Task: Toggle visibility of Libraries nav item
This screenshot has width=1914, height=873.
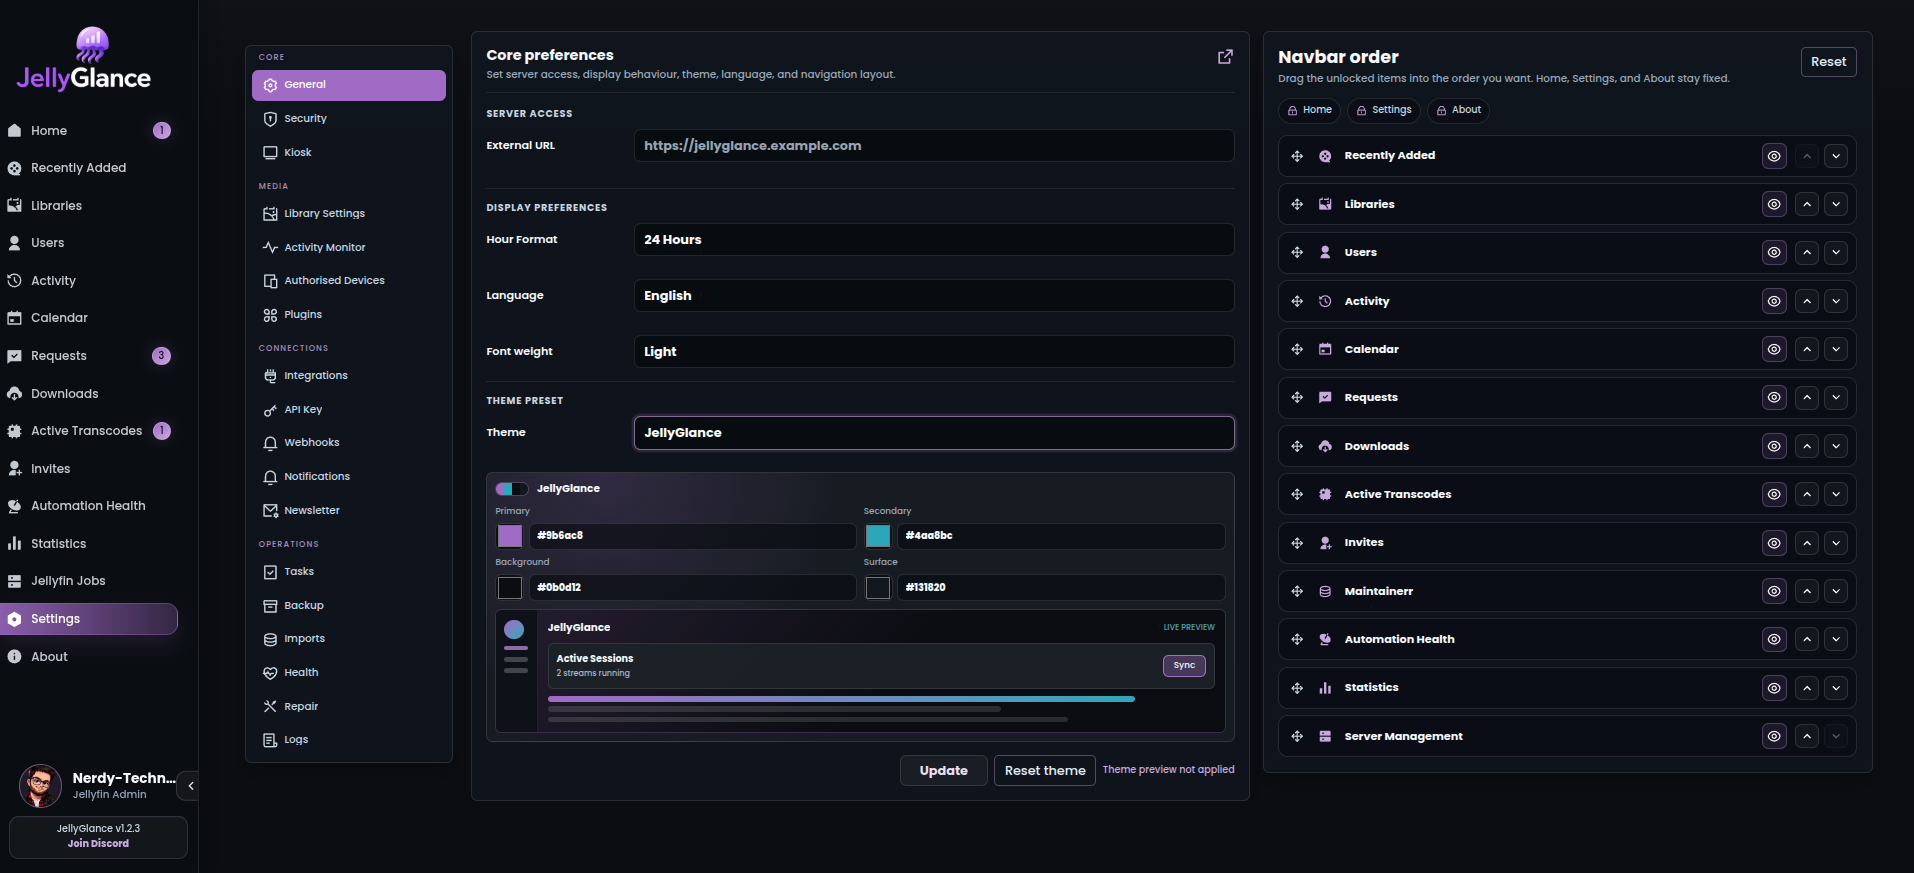Action: point(1774,204)
